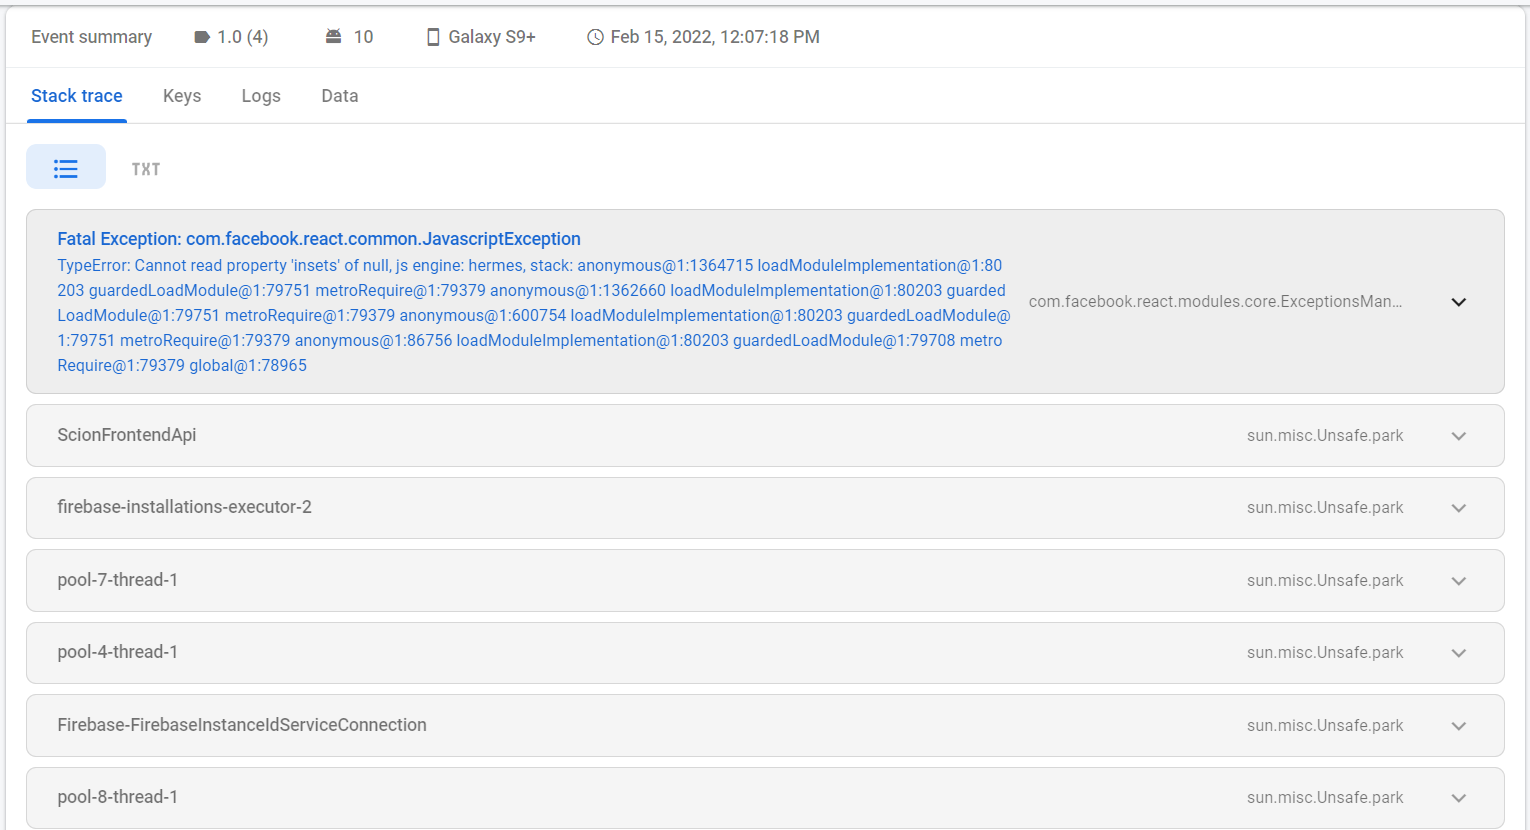Toggle back to the formatted stack trace view

click(x=66, y=166)
